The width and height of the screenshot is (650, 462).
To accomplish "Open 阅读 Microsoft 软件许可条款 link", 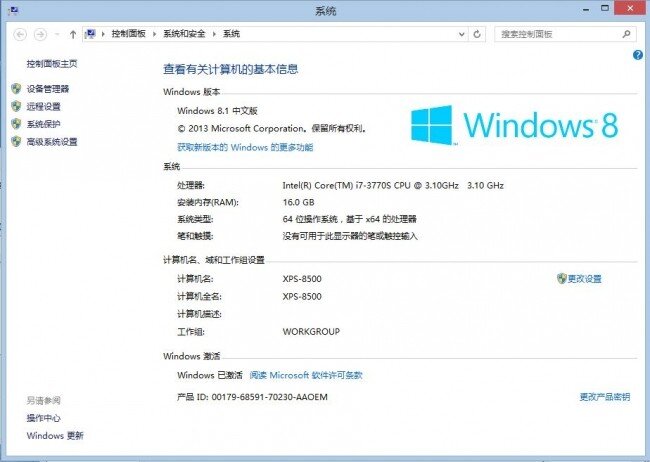I will [306, 375].
